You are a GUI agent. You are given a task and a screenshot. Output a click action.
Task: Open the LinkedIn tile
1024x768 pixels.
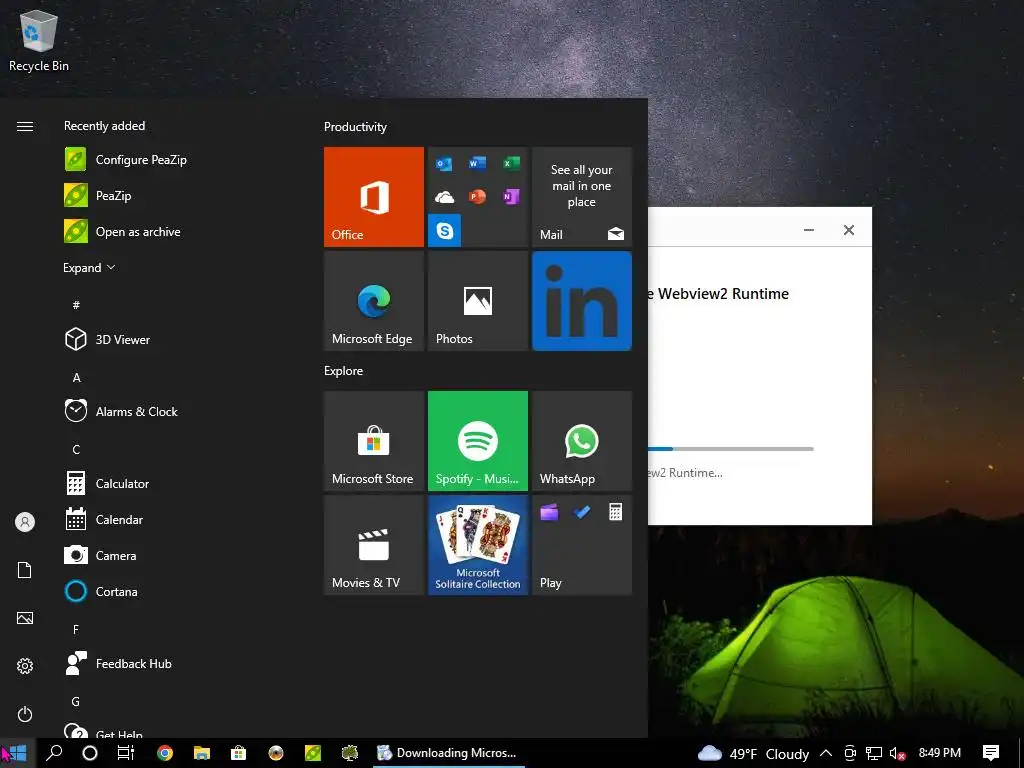pos(582,301)
